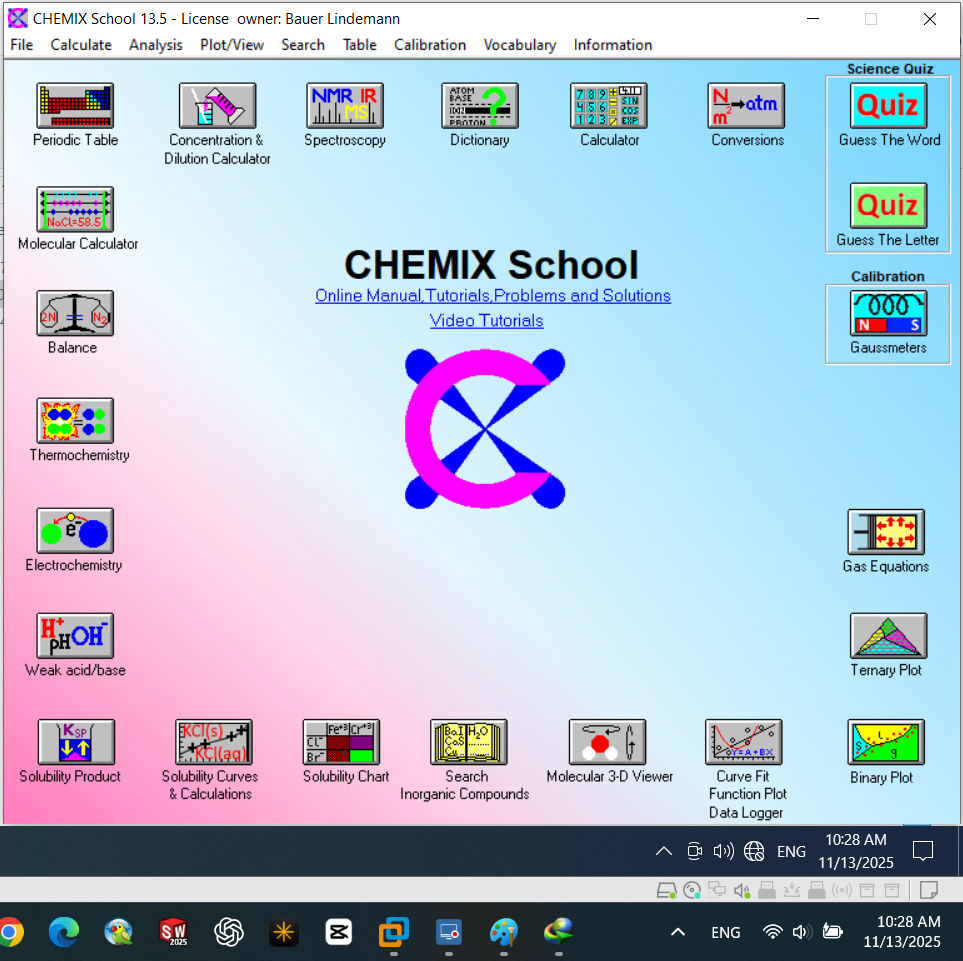This screenshot has height=961, width=963.
Task: Show hidden icons in the bottom taskbar
Action: (x=678, y=933)
